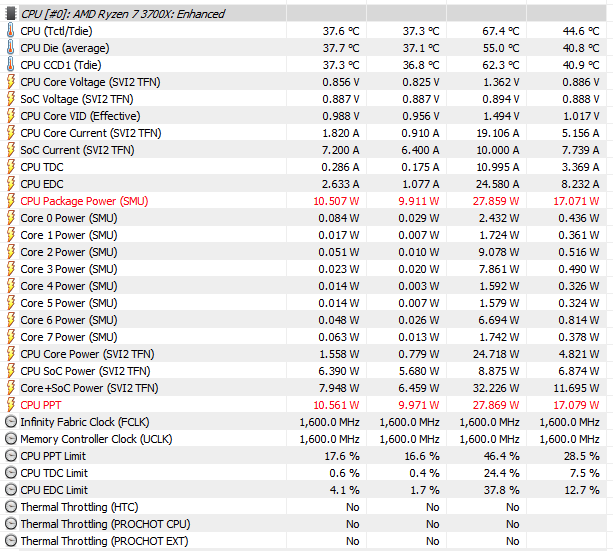This screenshot has width=613, height=551.
Task: Click clock icon beside Memory Controller Clock
Action: pyautogui.click(x=11, y=439)
